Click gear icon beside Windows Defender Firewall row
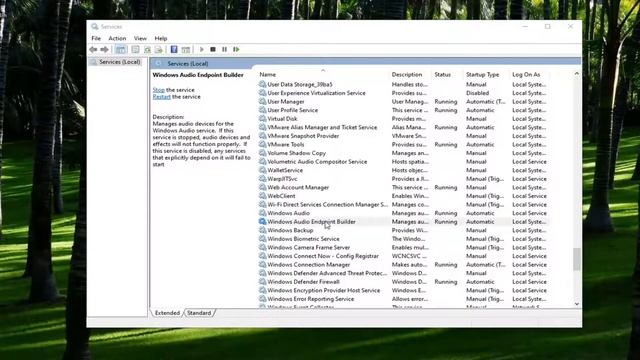 pos(262,282)
